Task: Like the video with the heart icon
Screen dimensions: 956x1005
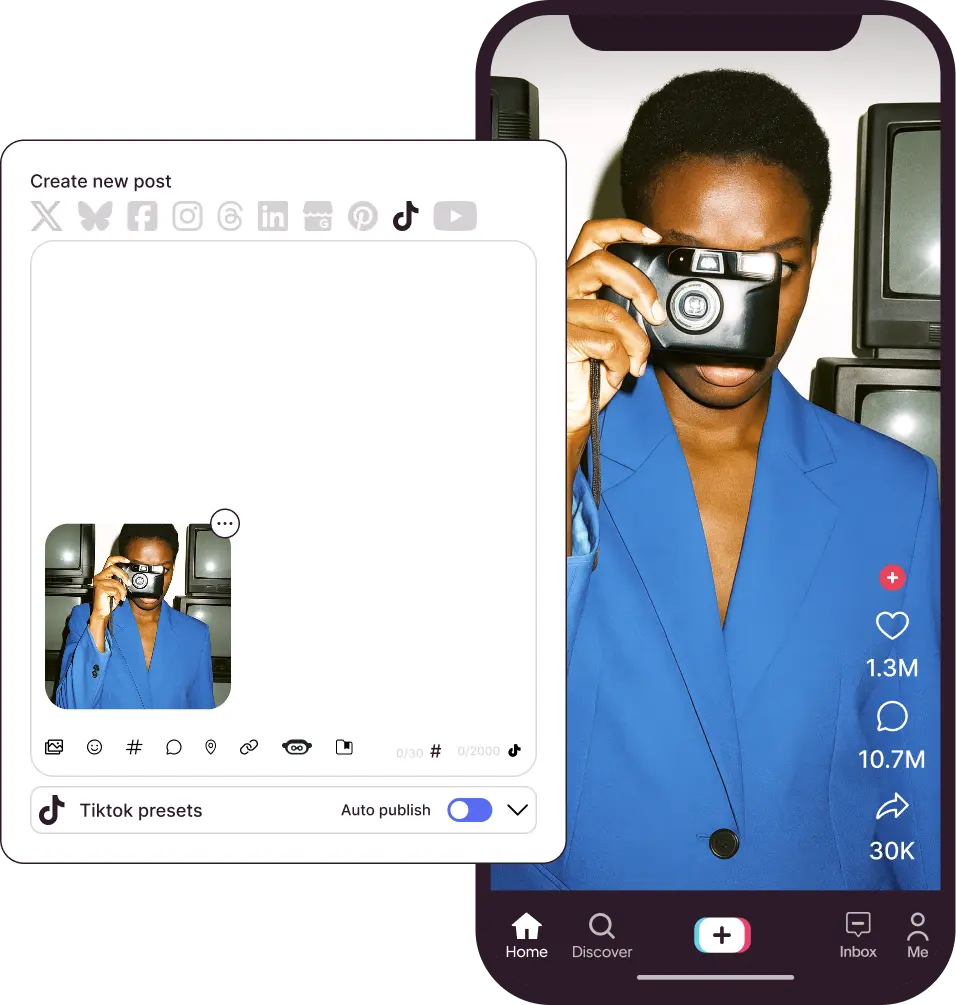Action: click(891, 627)
